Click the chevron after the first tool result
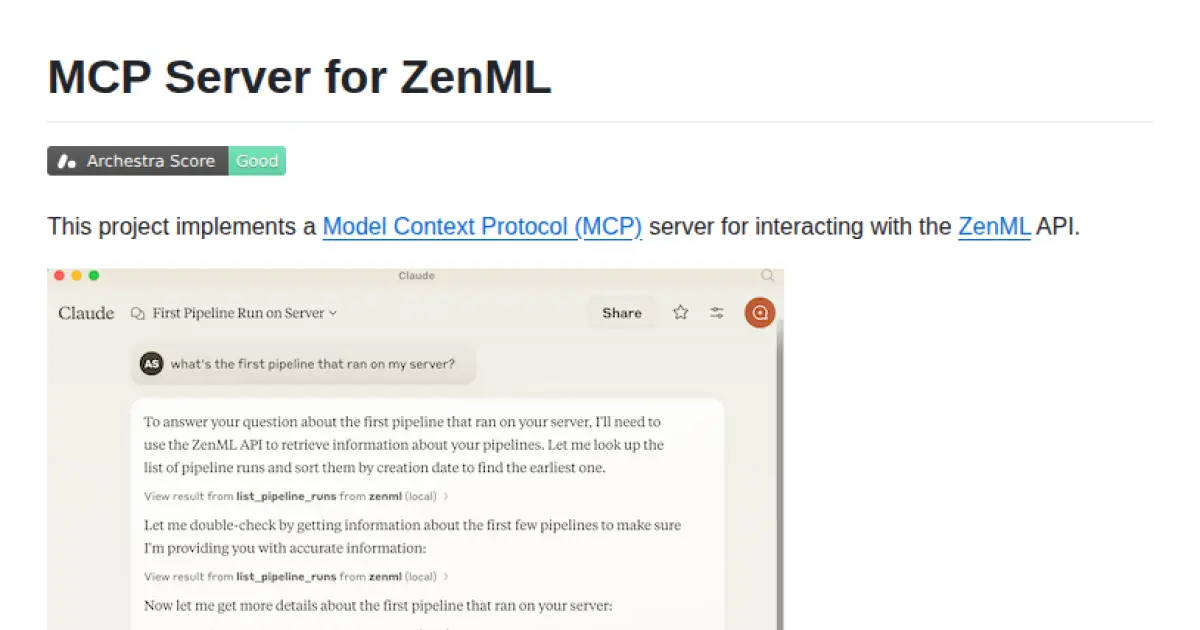Image resolution: width=1200 pixels, height=630 pixels. point(446,495)
